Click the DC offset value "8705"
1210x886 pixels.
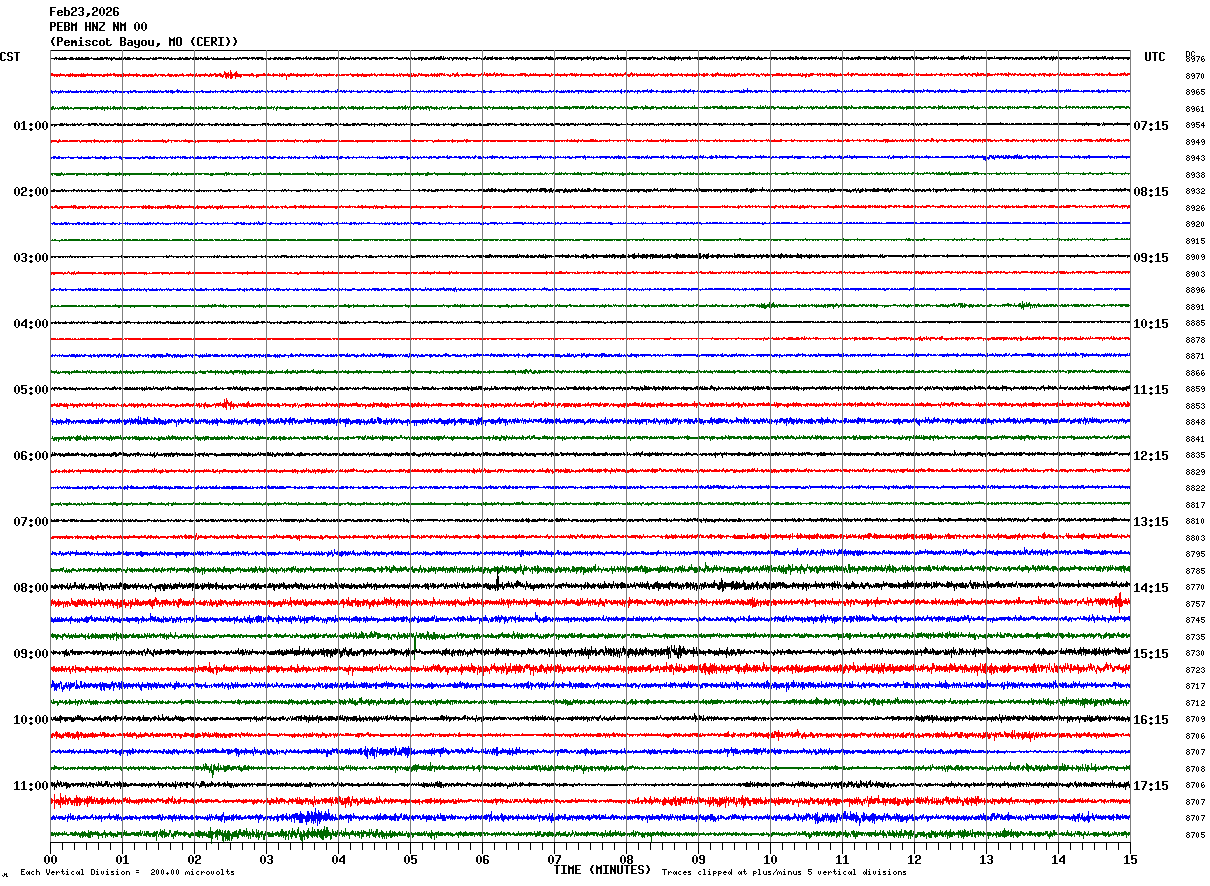[1195, 835]
